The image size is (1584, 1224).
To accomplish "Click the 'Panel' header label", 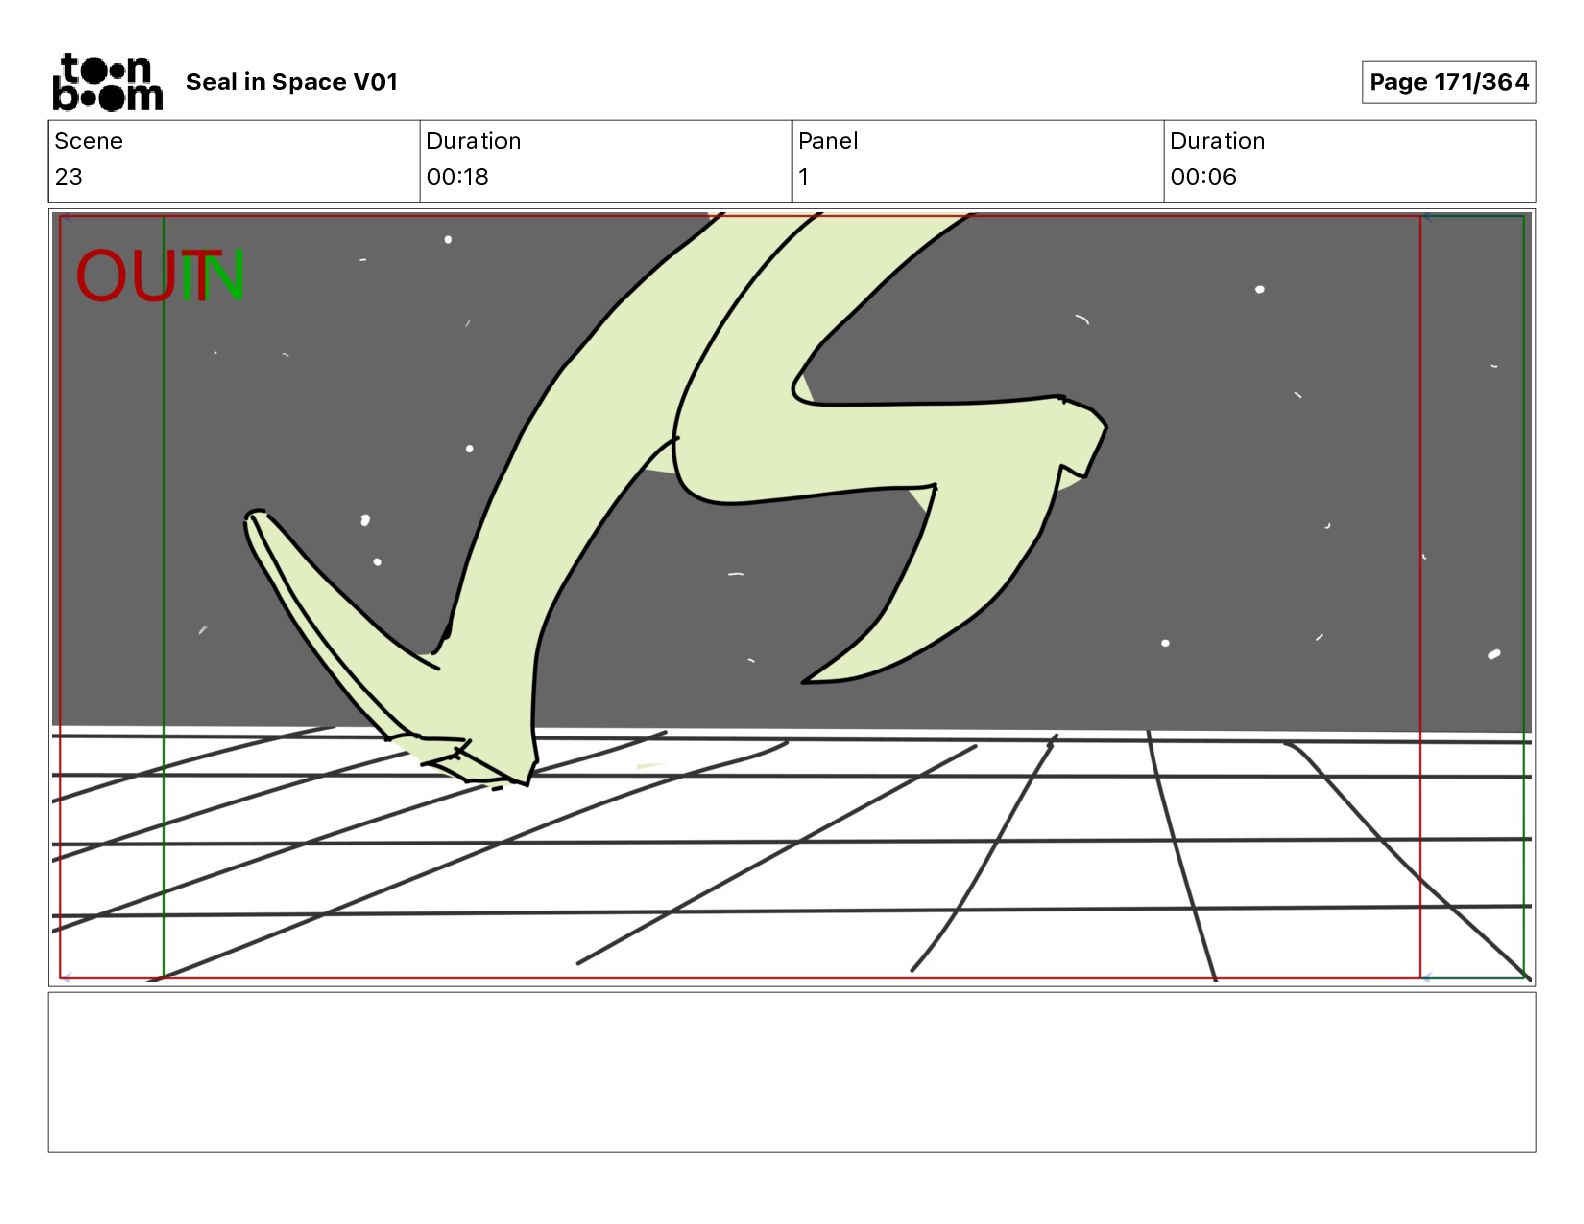I will [x=828, y=141].
